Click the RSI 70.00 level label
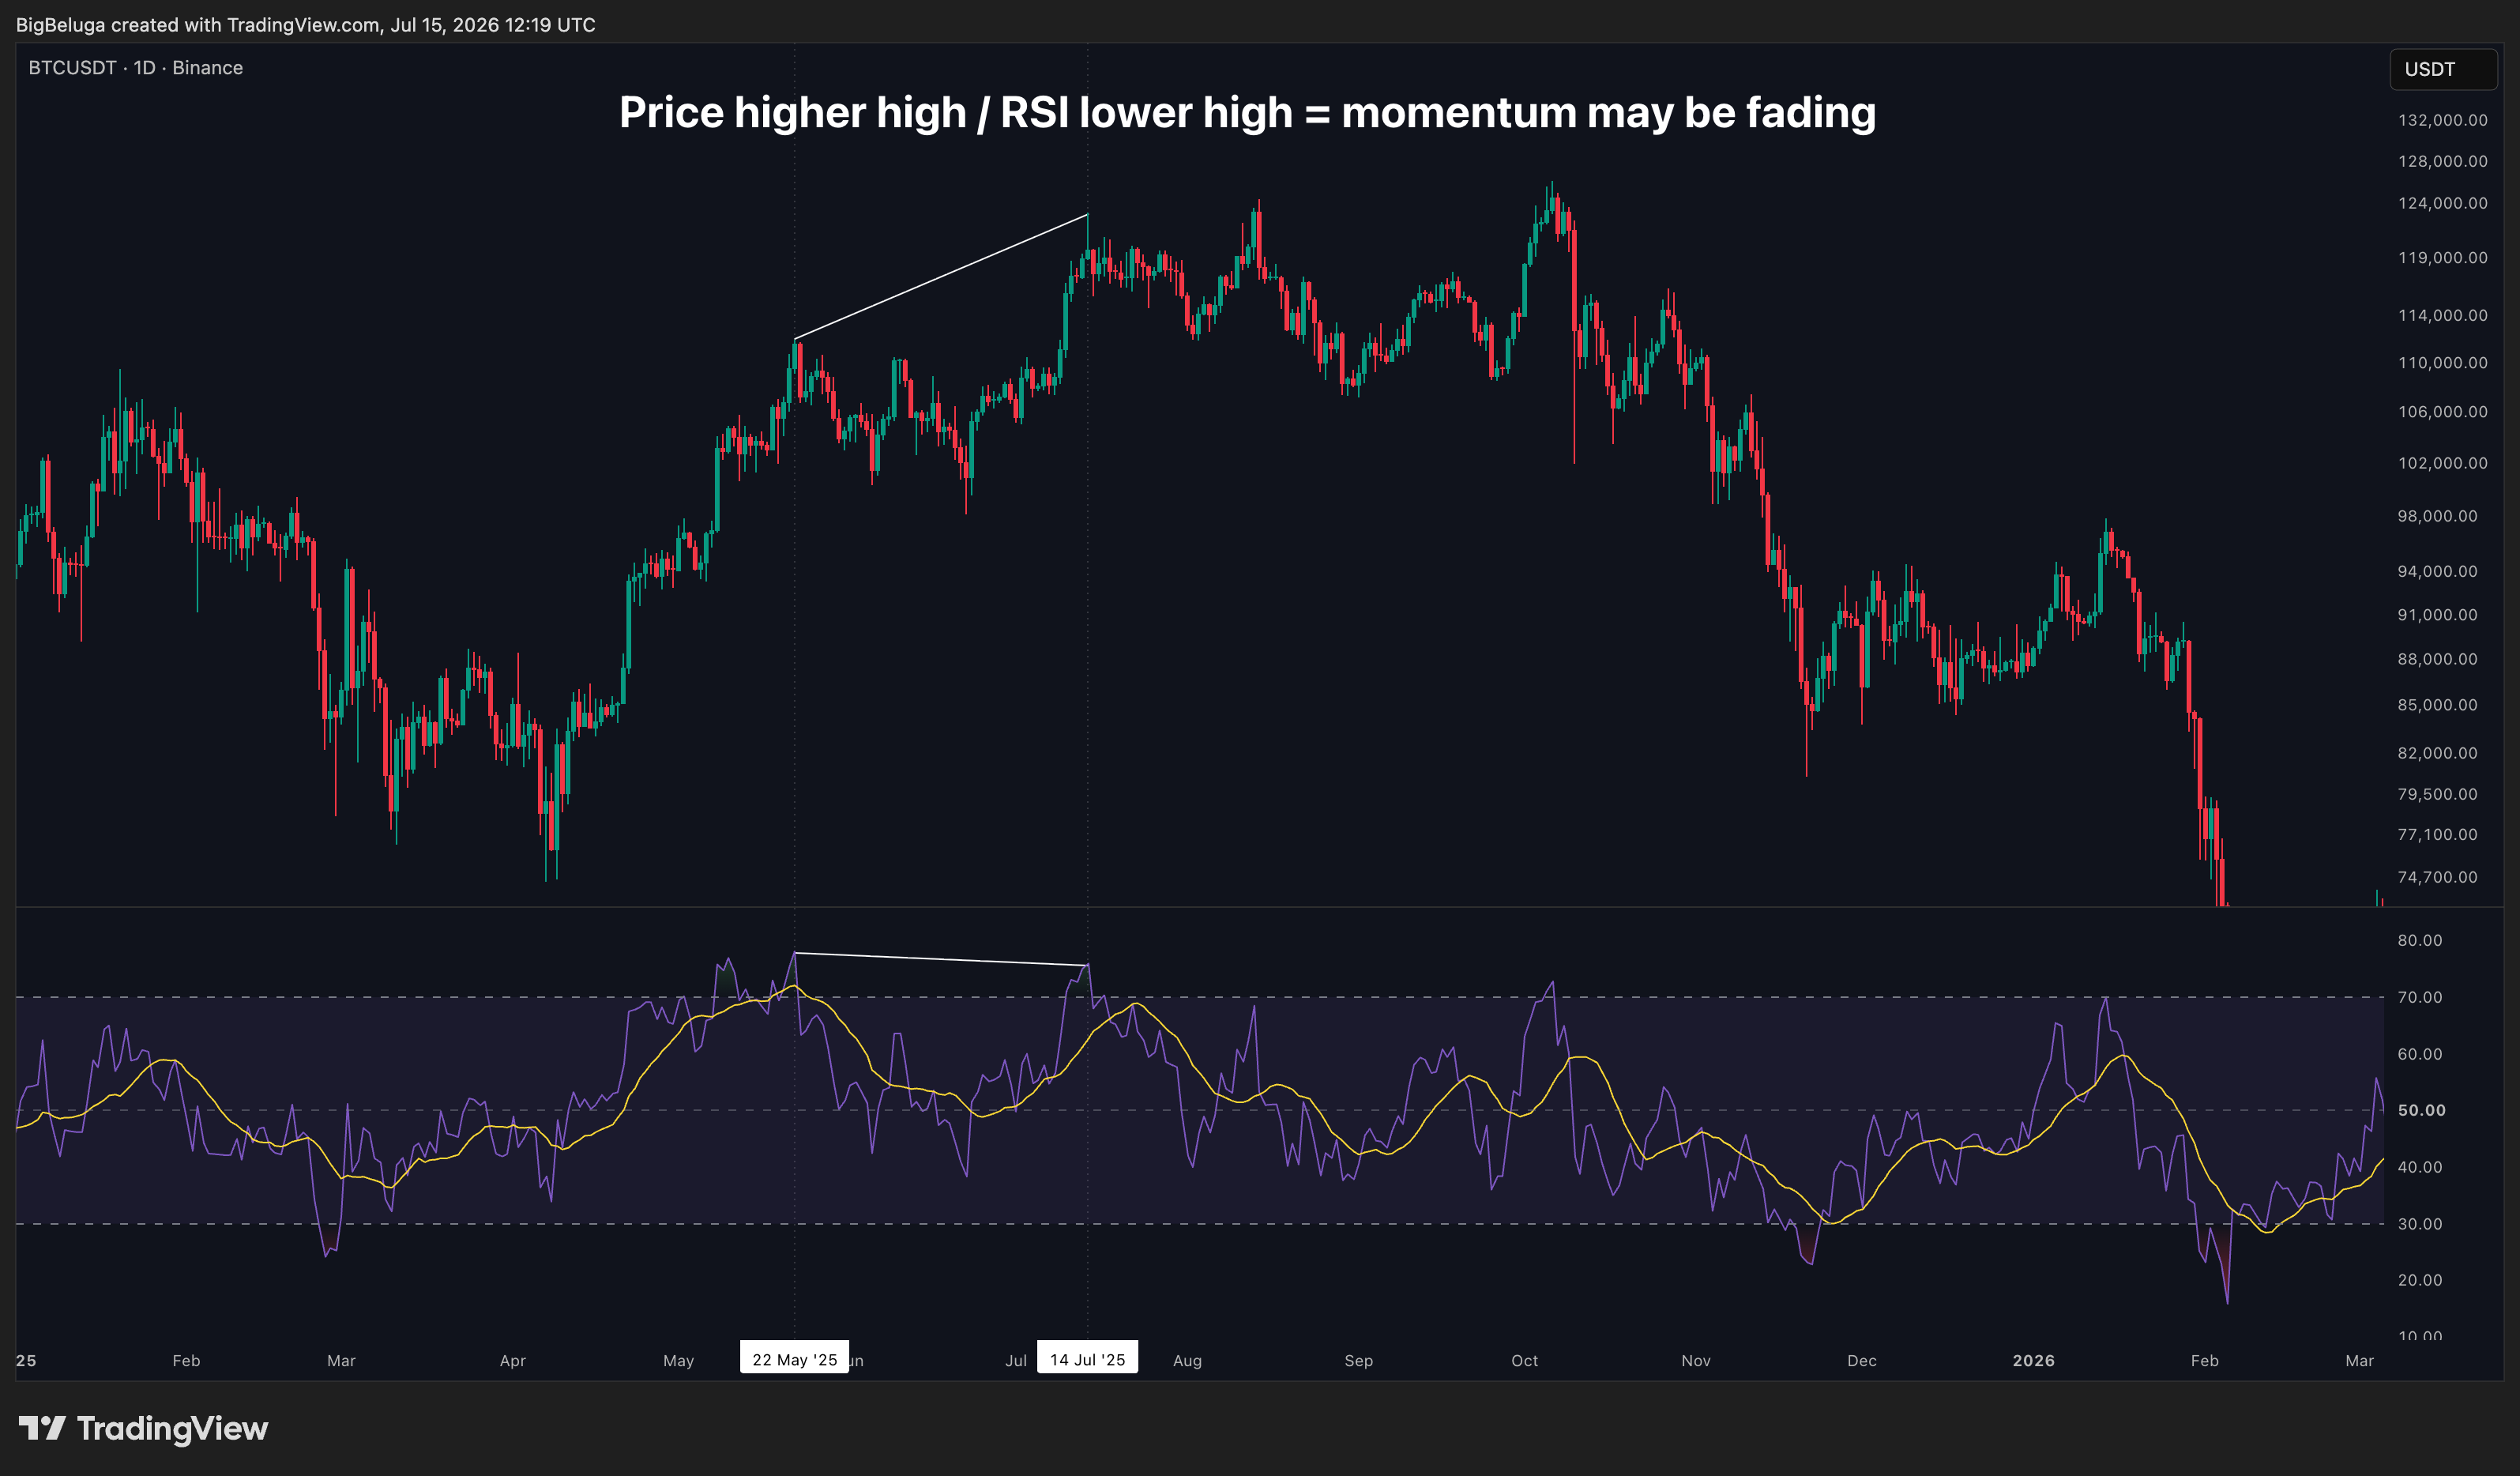This screenshot has width=2520, height=1476. point(2419,997)
